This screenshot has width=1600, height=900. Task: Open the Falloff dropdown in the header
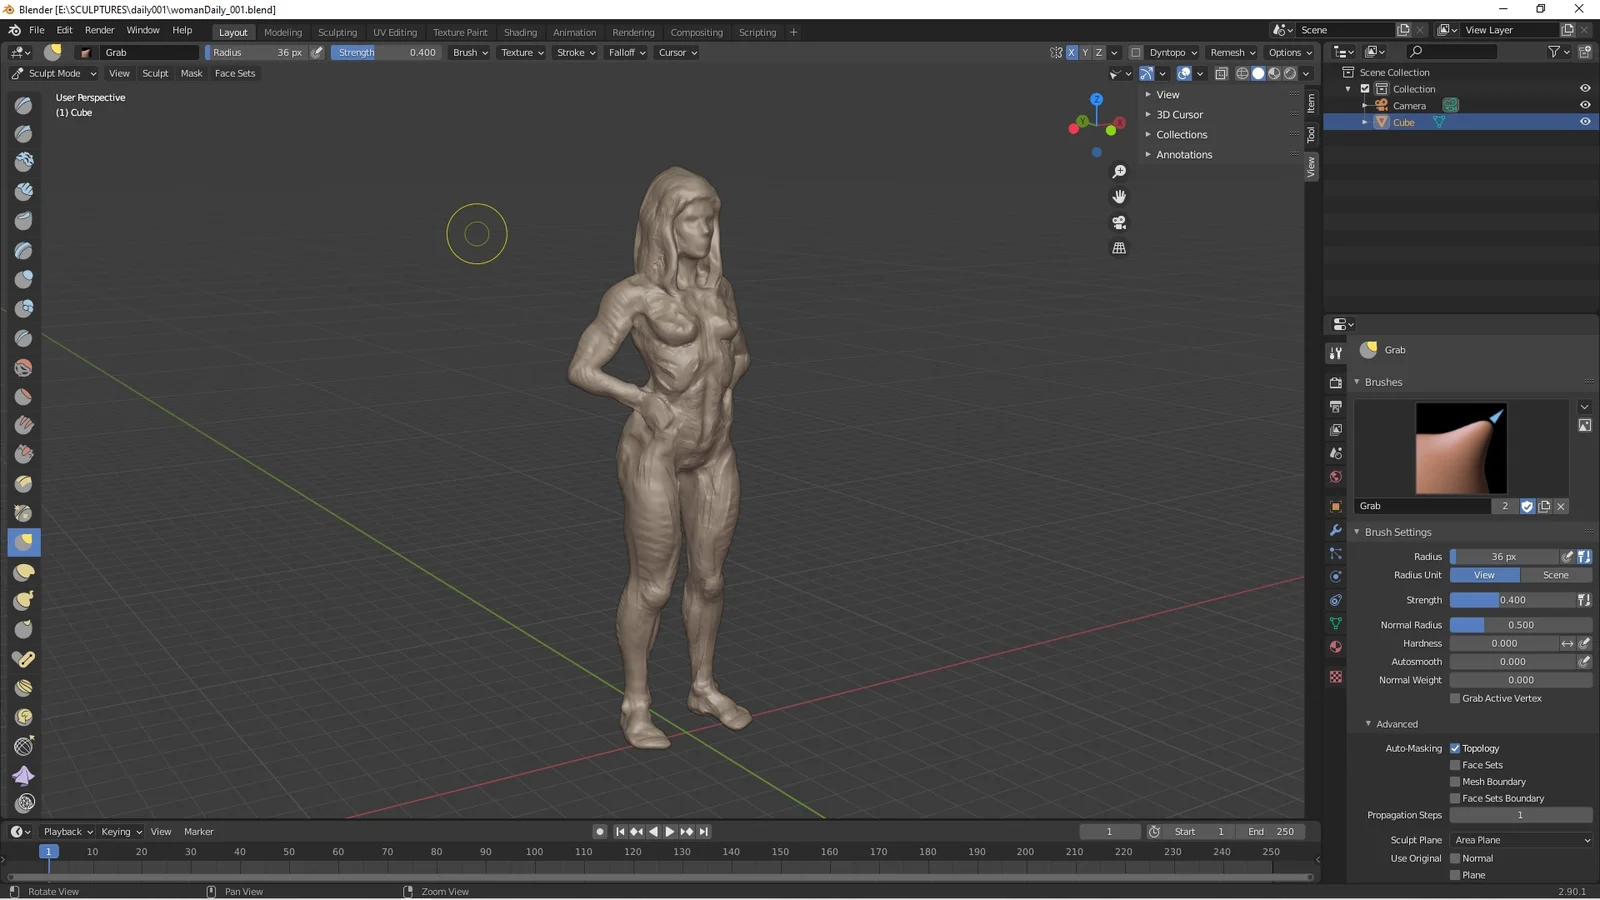[x=626, y=52]
